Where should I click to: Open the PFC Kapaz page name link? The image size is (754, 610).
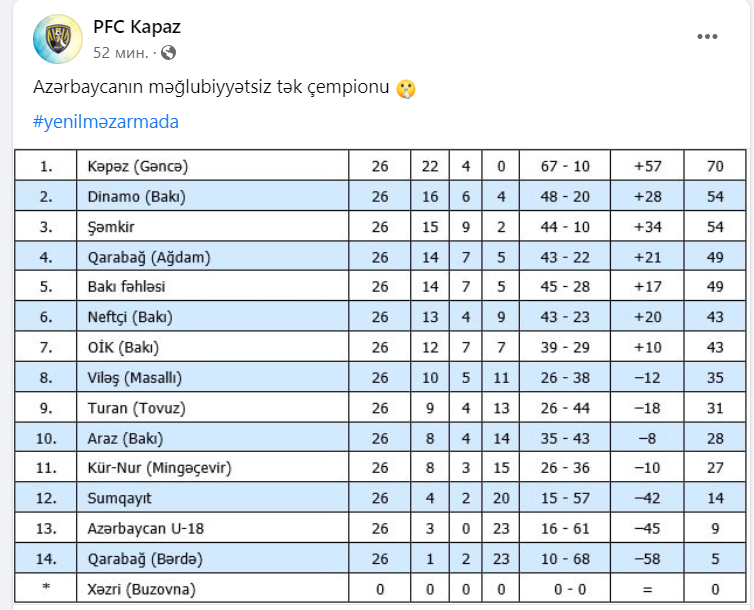tap(136, 27)
